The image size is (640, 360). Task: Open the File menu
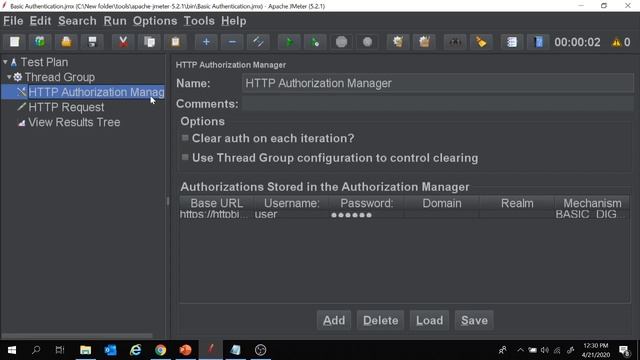pyautogui.click(x=13, y=21)
